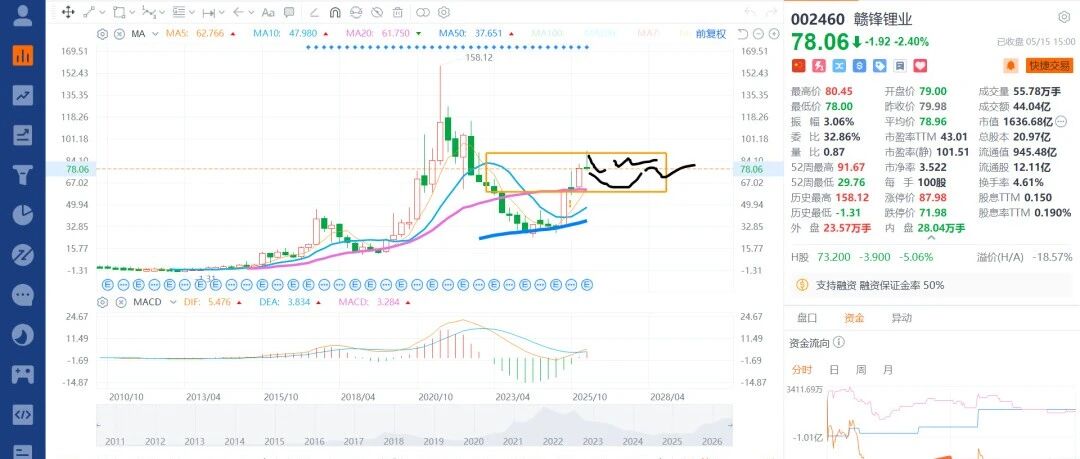Expand the MA indicator dropdown arrow
The width and height of the screenshot is (1080, 459).
click(x=155, y=34)
